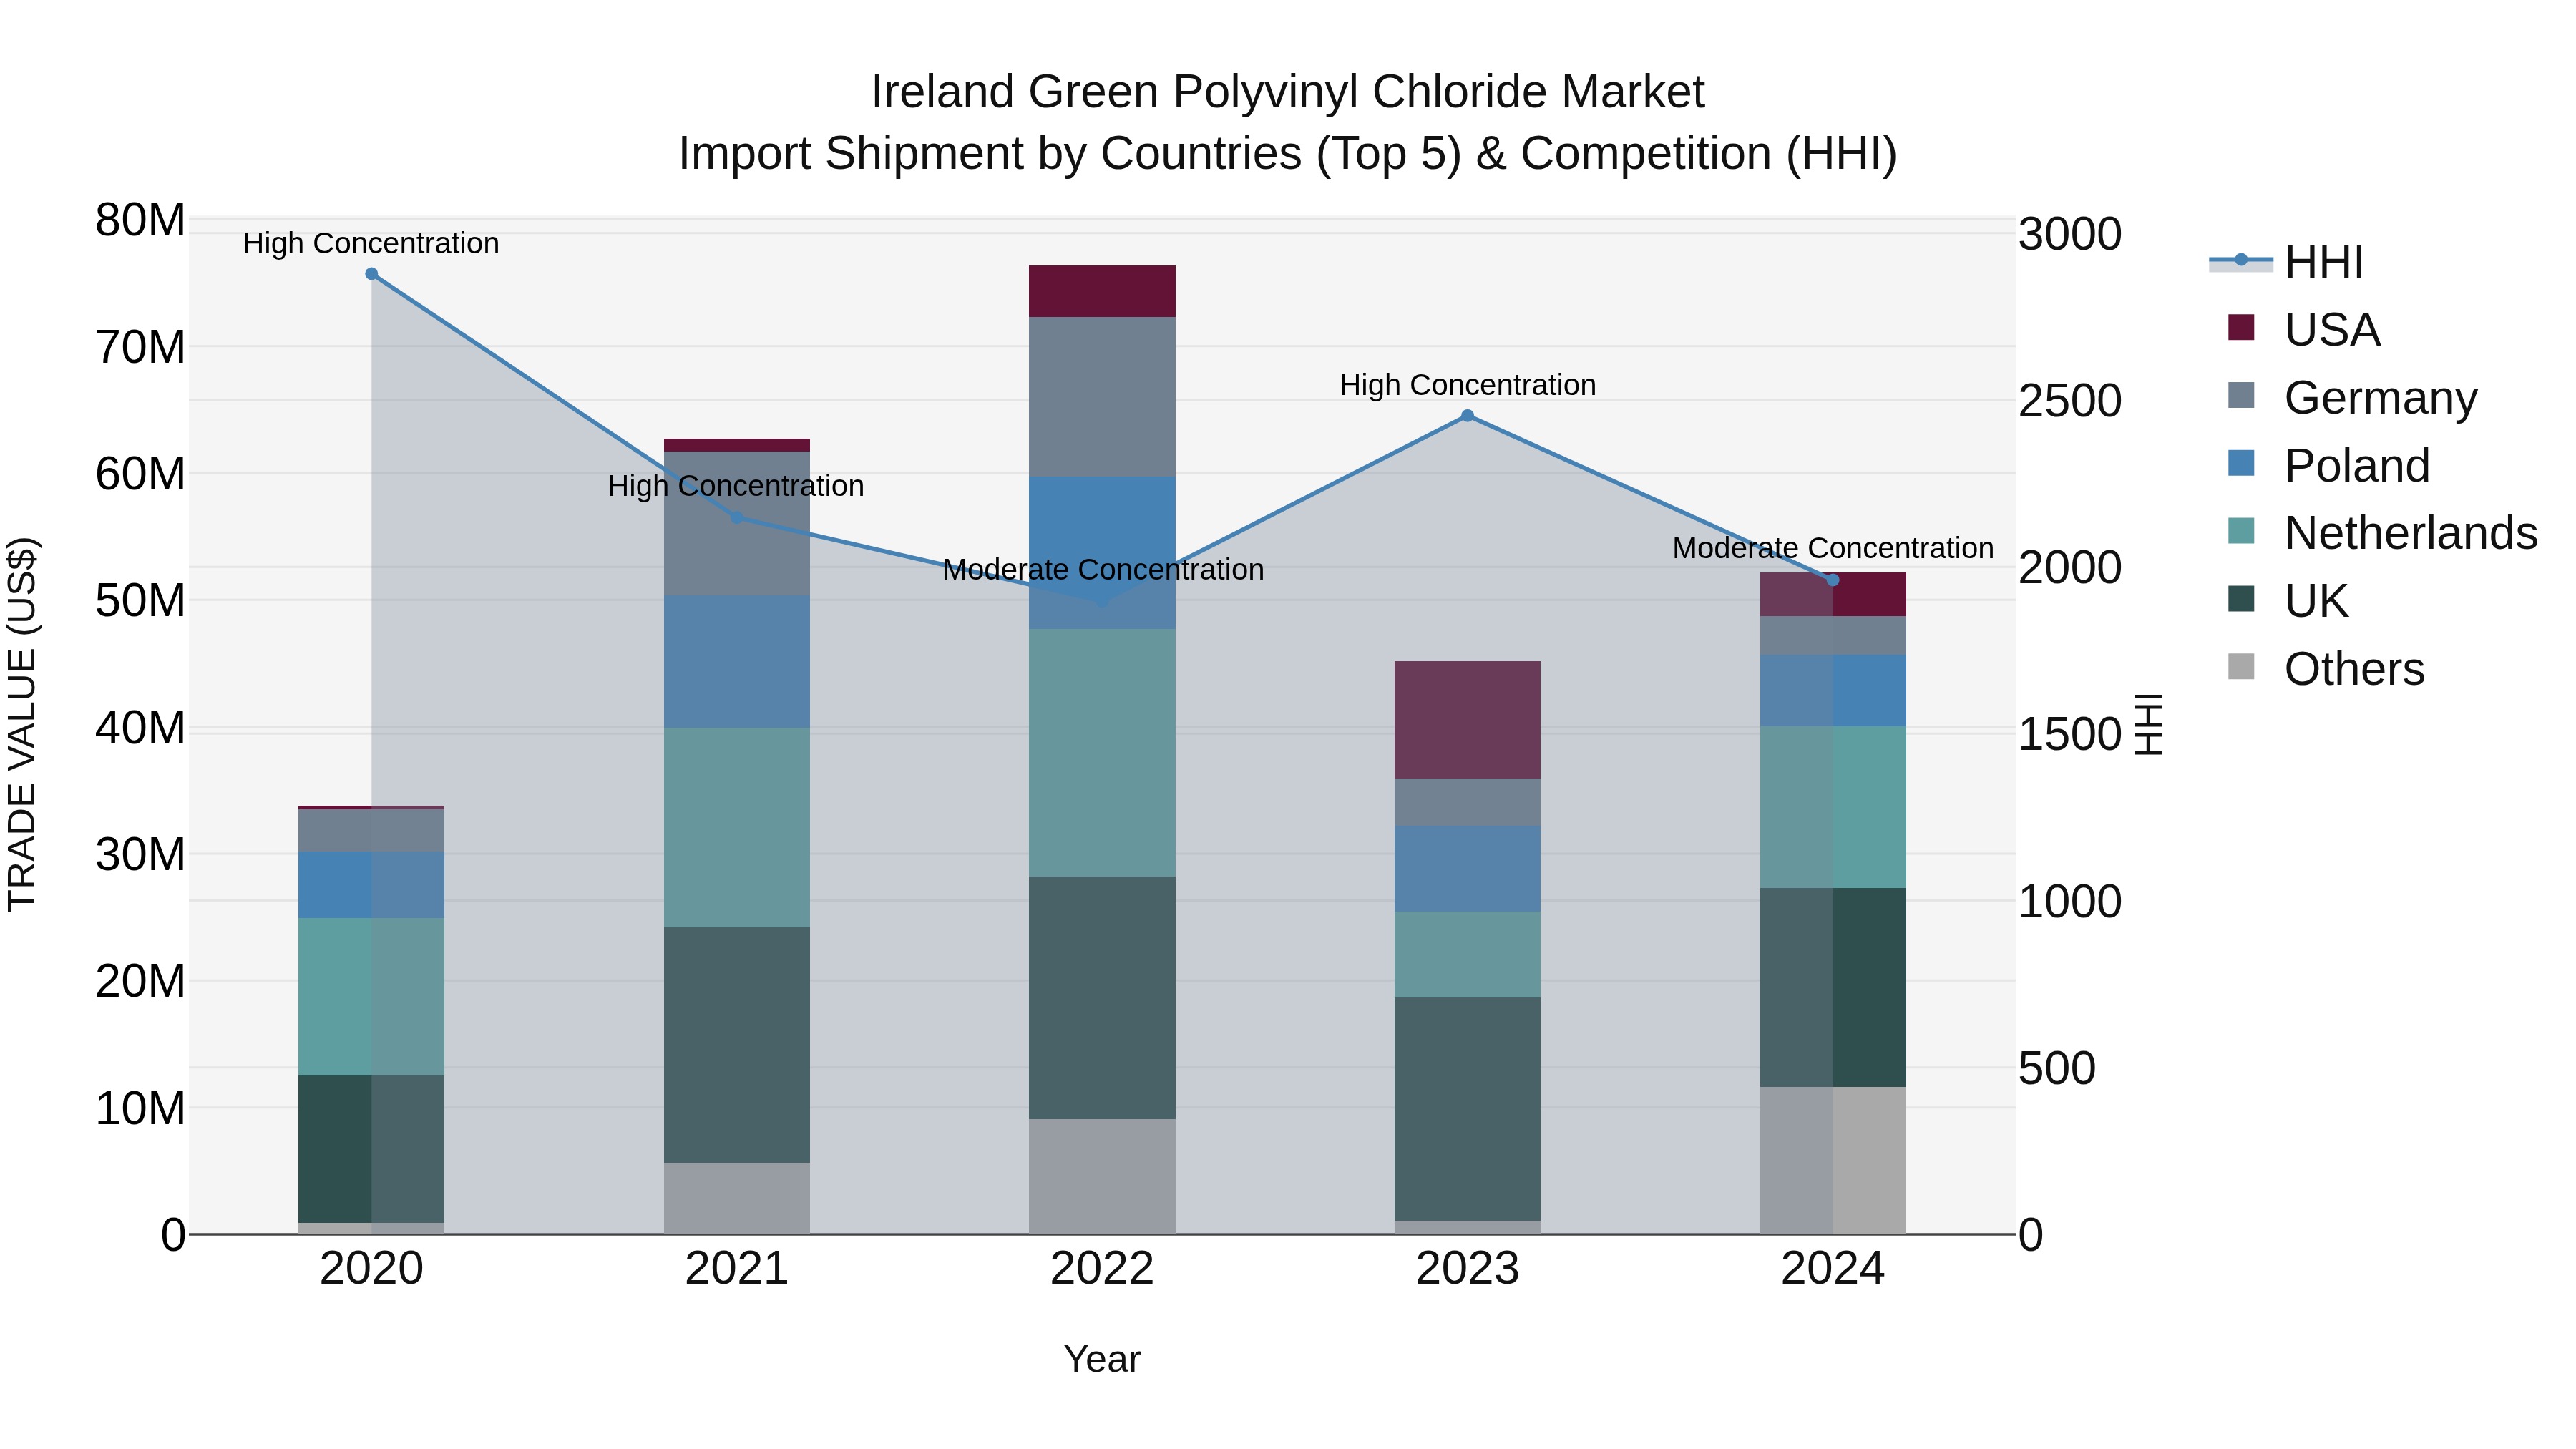2576x1449 pixels.
Task: Toggle the Others legend entry
Action: click(2326, 669)
